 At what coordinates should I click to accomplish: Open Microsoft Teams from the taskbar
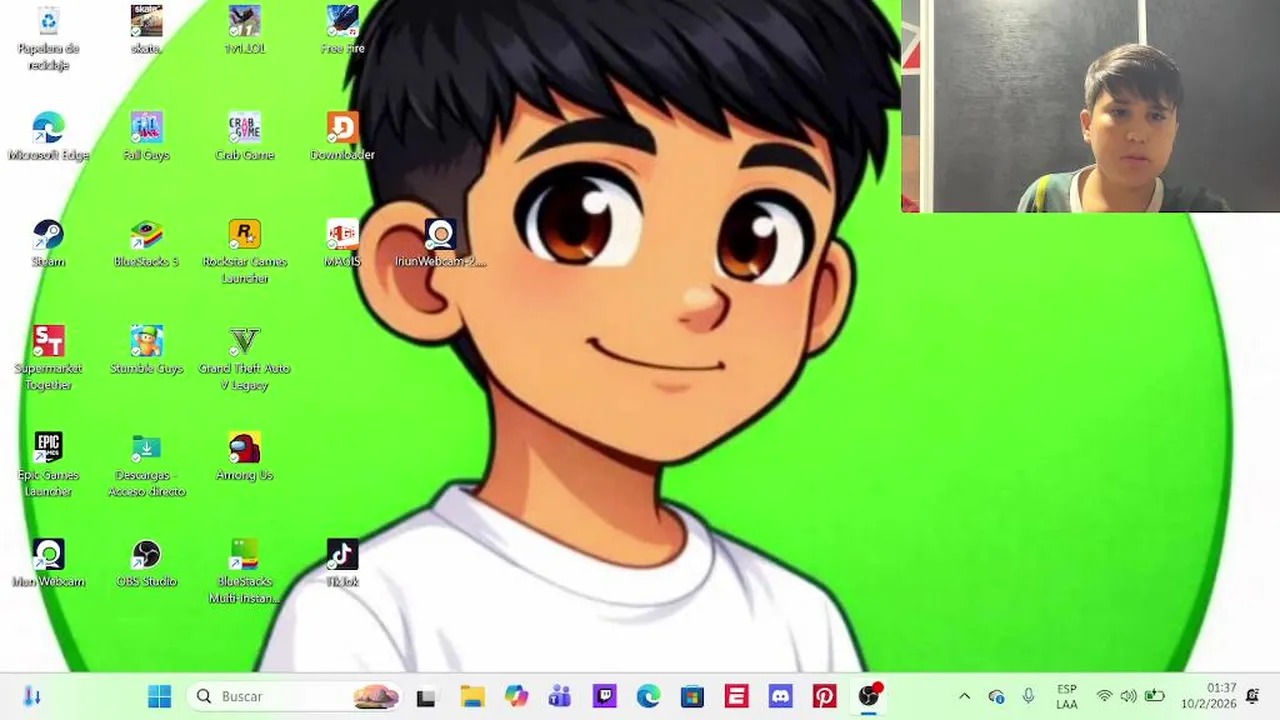[x=560, y=696]
